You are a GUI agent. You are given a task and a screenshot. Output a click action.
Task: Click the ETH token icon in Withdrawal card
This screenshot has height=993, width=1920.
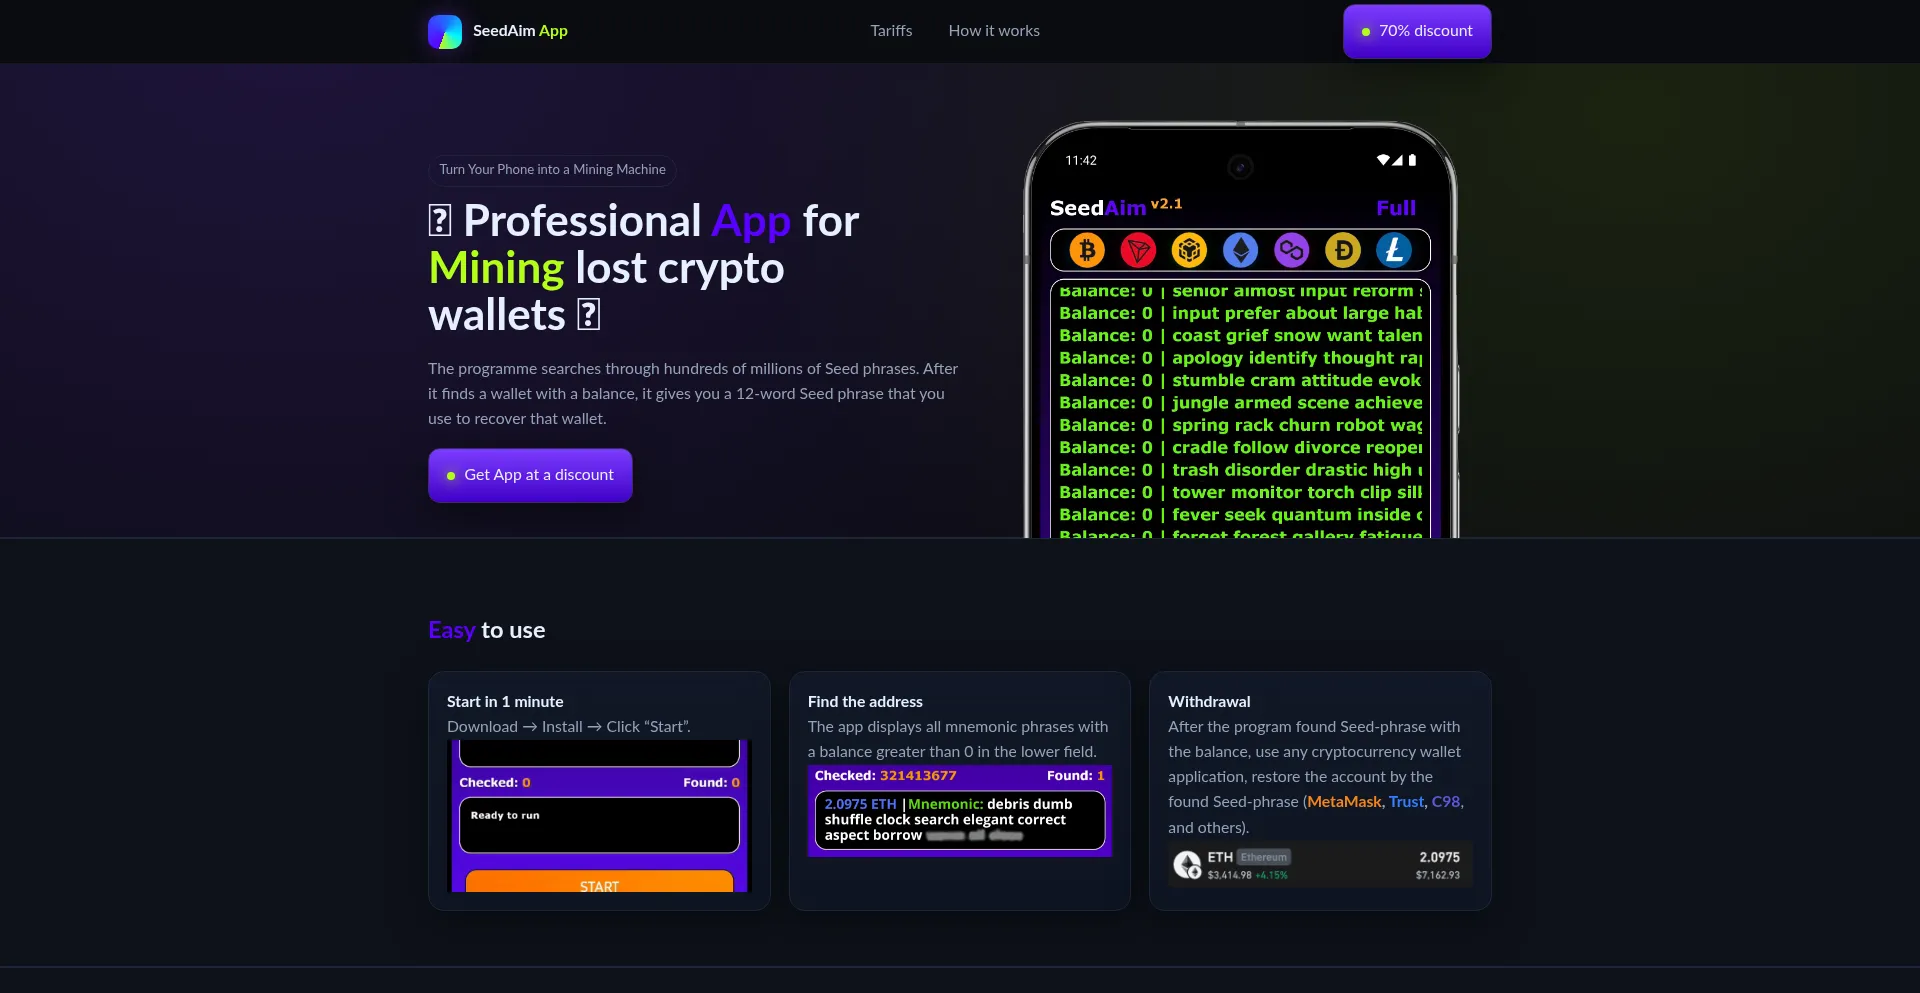1187,865
